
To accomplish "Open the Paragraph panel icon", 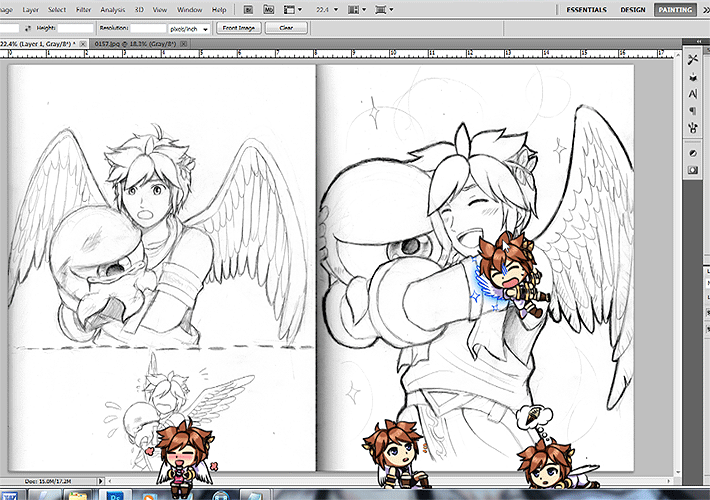I will [x=692, y=111].
